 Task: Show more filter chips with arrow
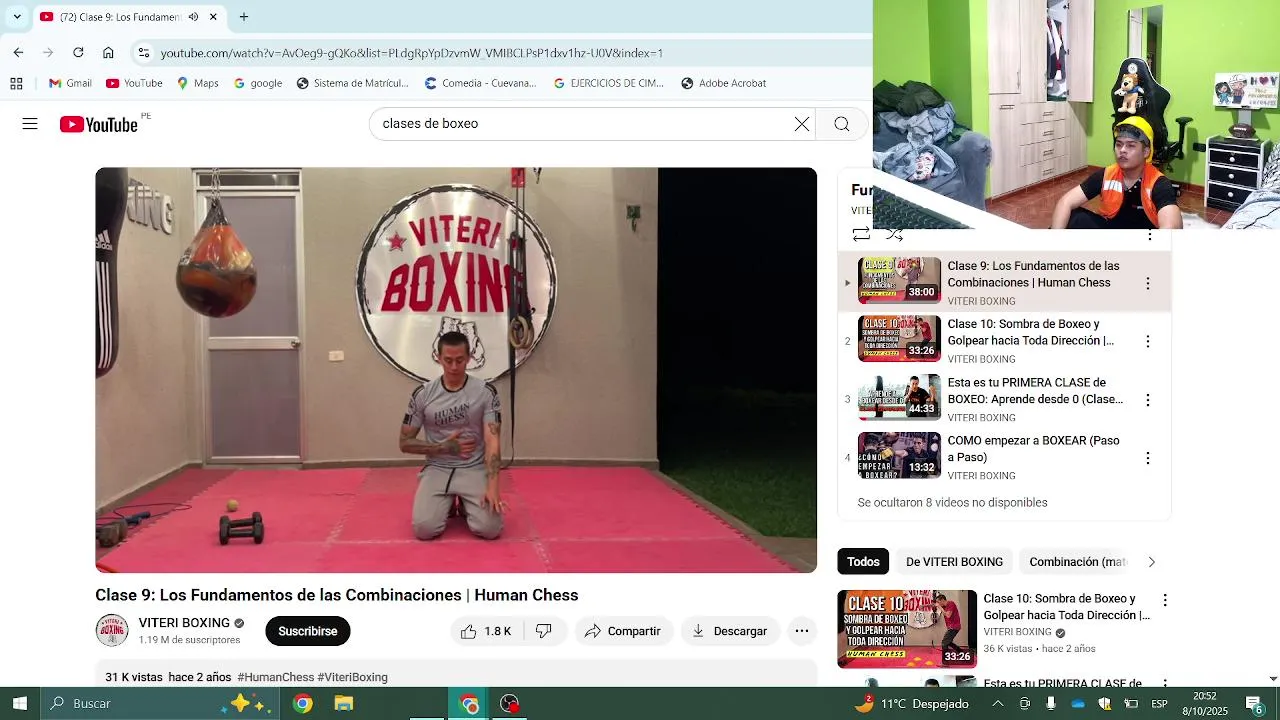[x=1151, y=562]
